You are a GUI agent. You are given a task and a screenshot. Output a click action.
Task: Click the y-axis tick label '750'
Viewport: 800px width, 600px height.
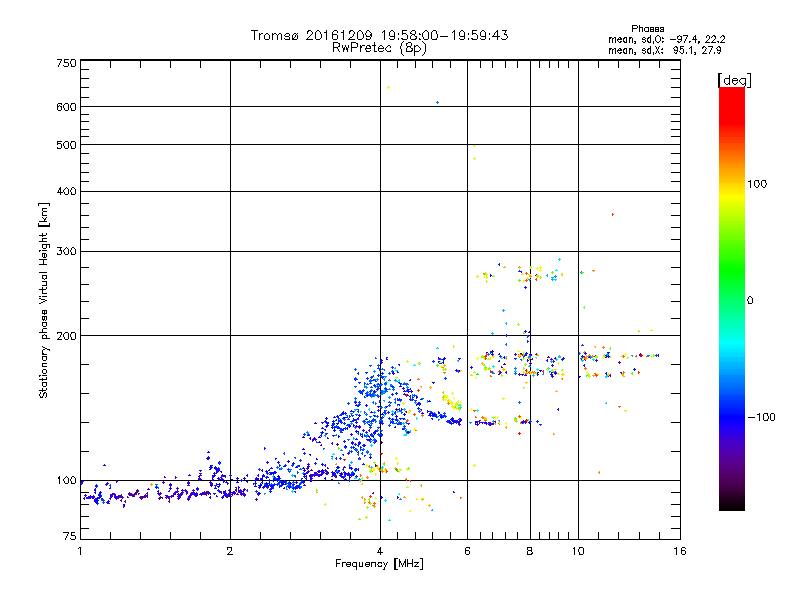[x=66, y=63]
